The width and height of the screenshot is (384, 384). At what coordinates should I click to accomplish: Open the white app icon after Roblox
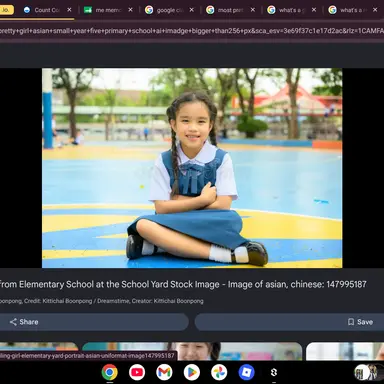[x=274, y=372]
